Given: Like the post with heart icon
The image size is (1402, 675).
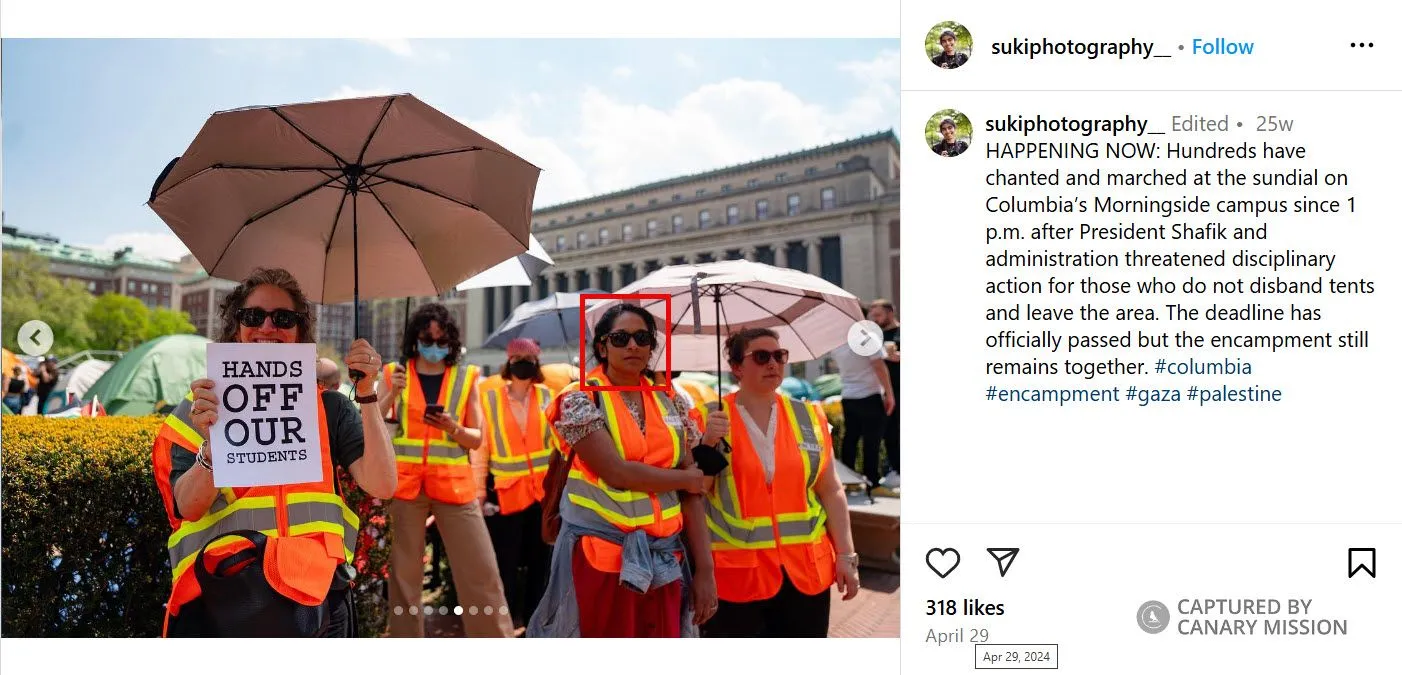Looking at the screenshot, I should click(942, 563).
